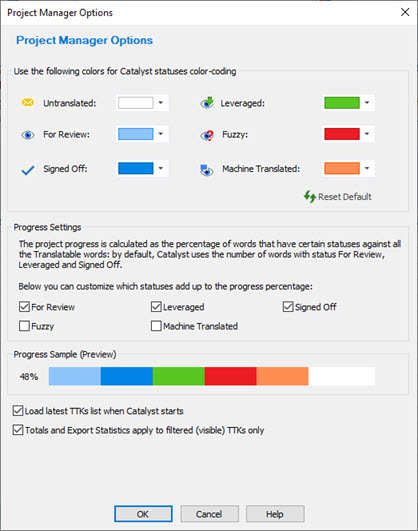Click the Untranslated envelope icon

27,102
